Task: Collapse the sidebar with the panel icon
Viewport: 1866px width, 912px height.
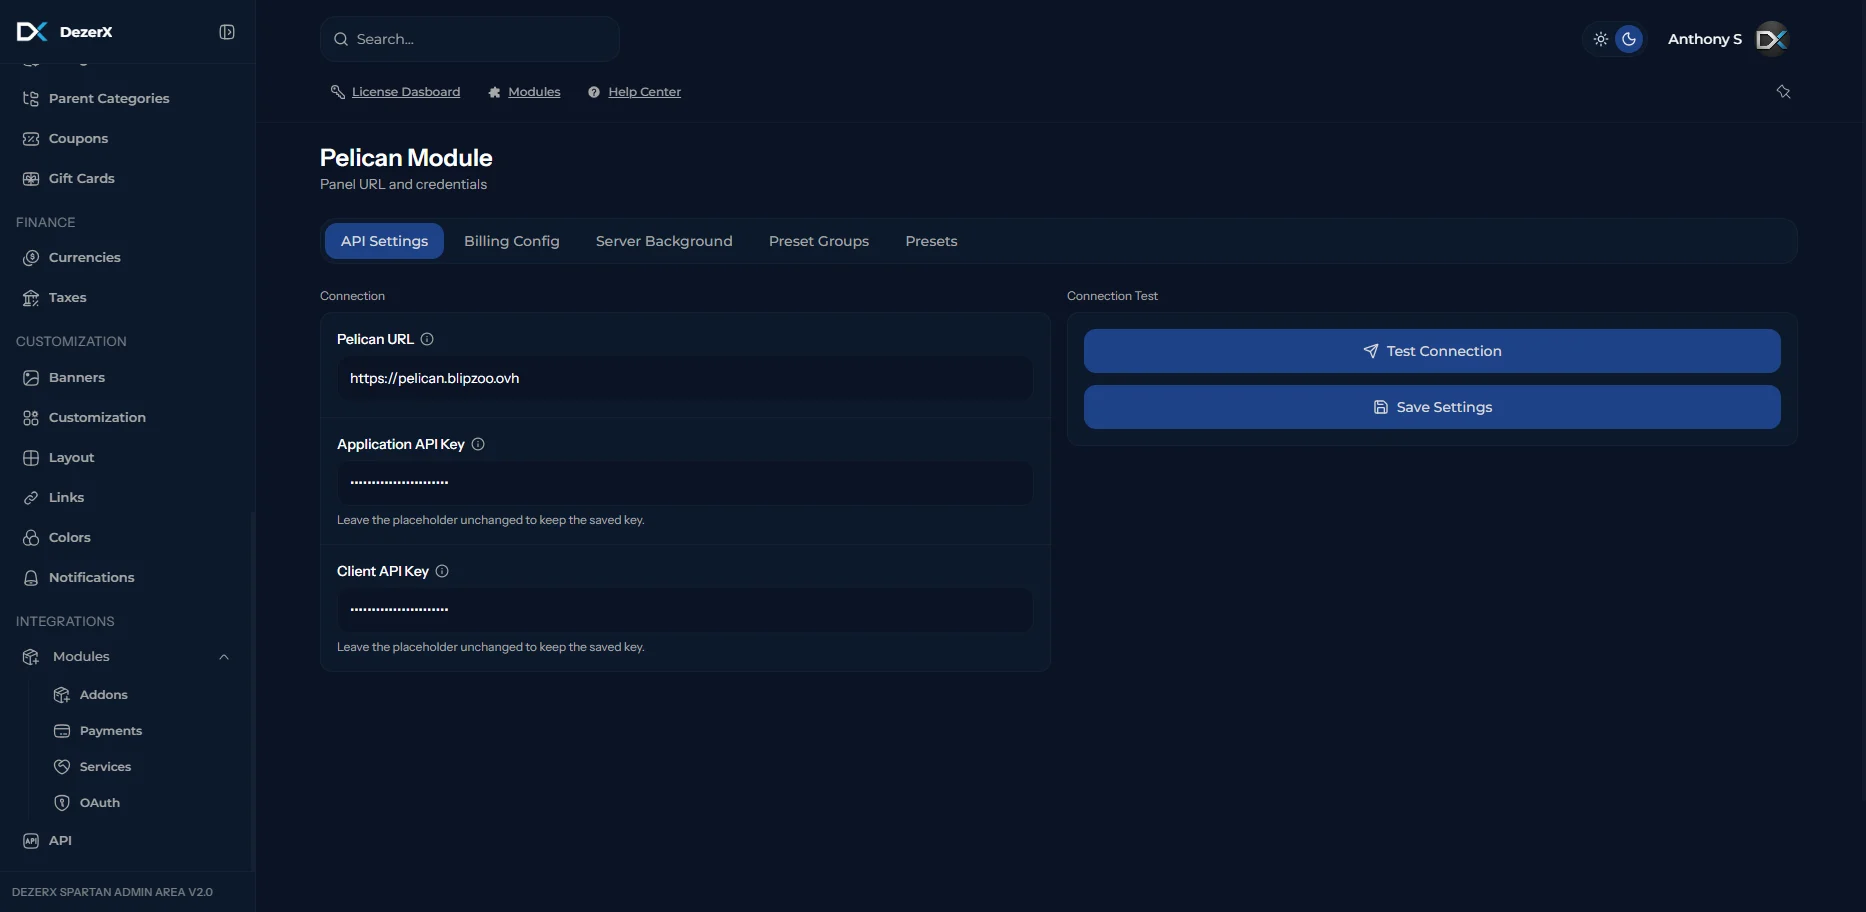Action: (227, 32)
